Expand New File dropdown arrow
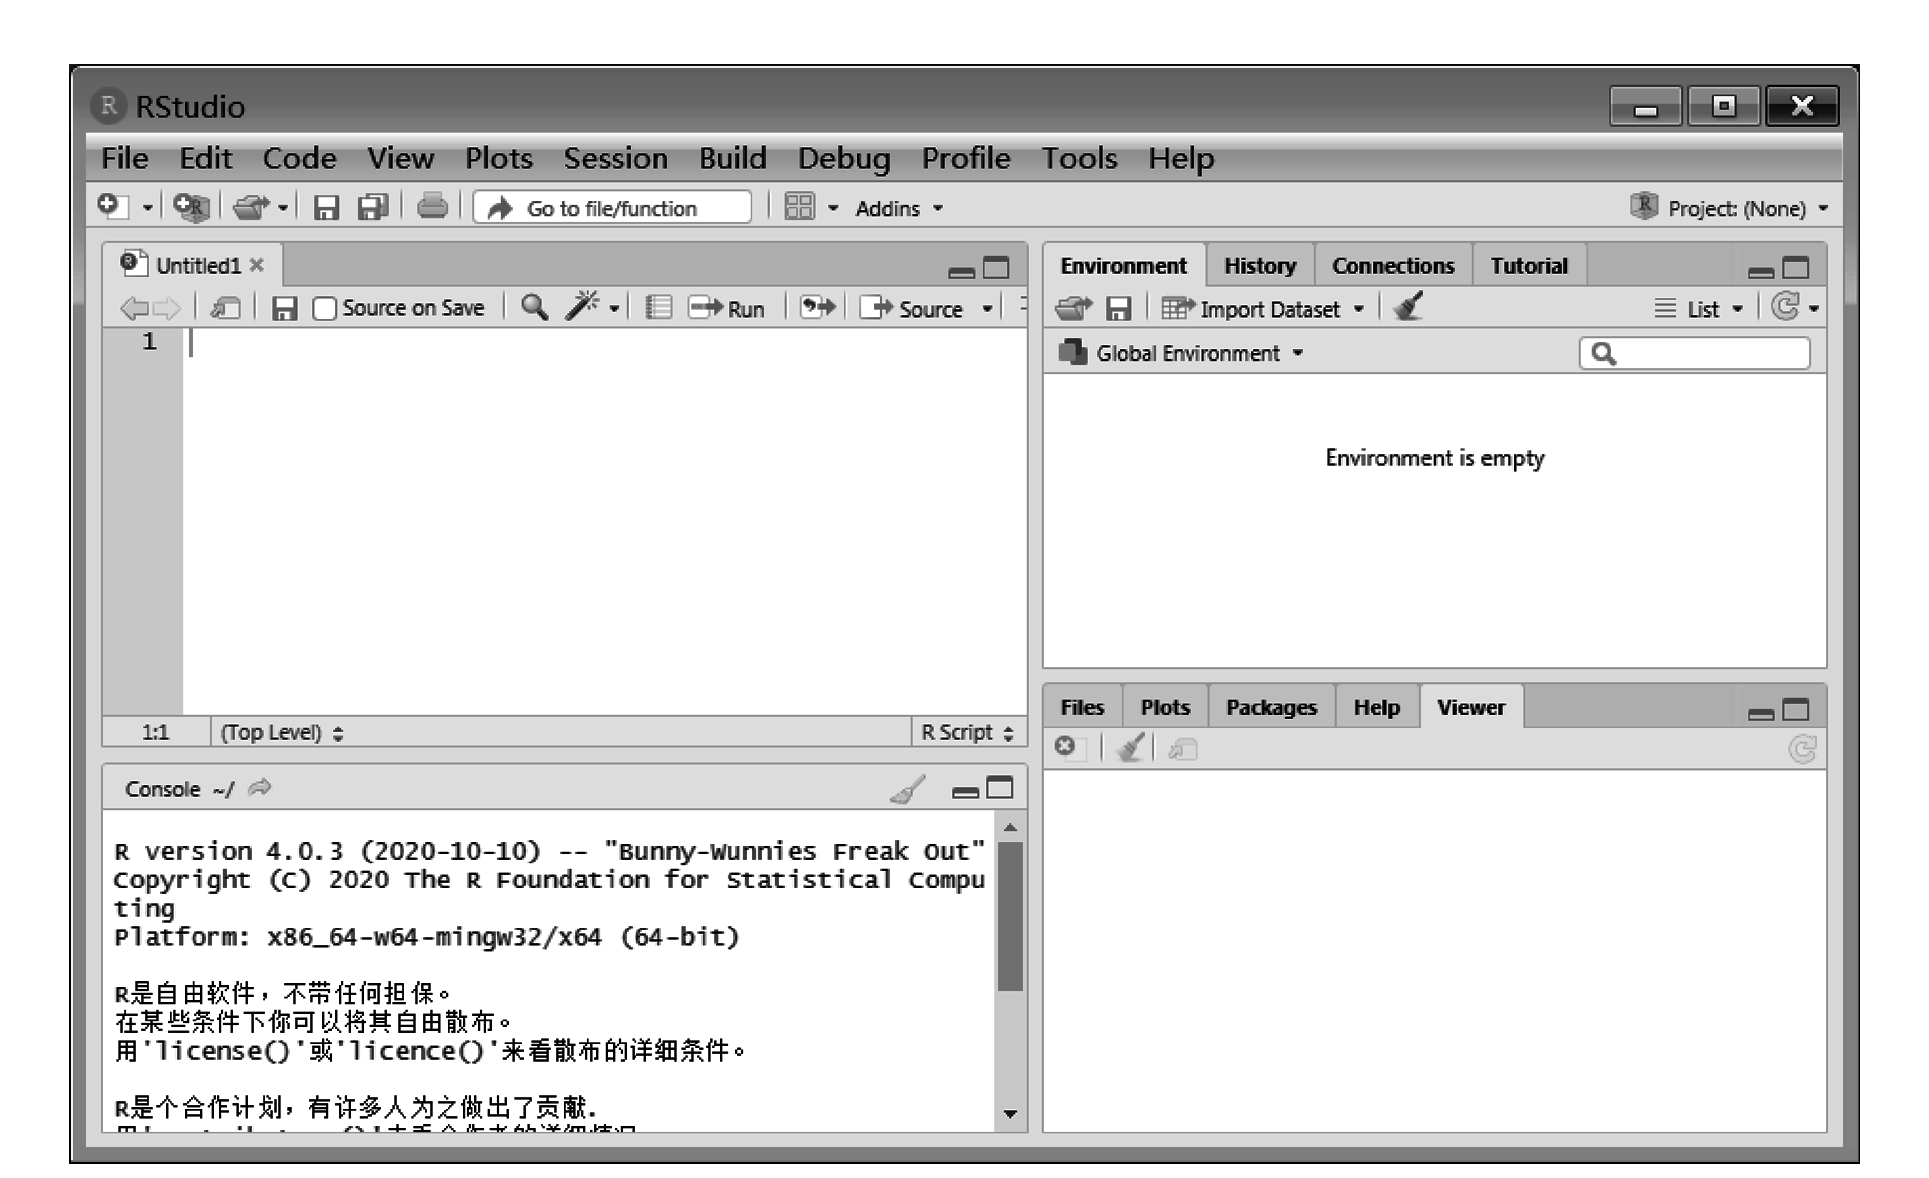Screen dimensions: 1929x1178 [148, 208]
